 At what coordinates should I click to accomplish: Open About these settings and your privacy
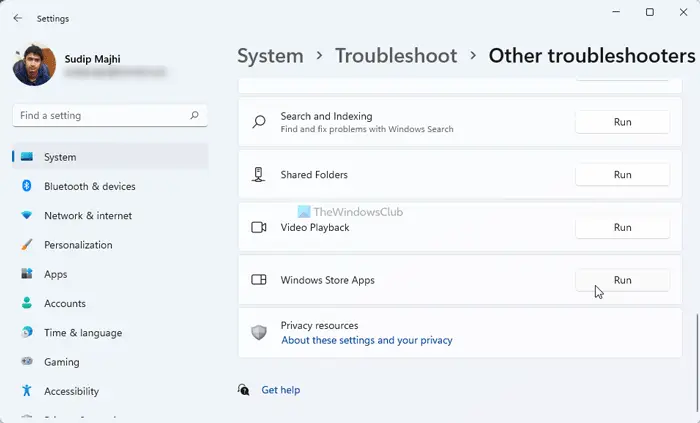pos(367,340)
